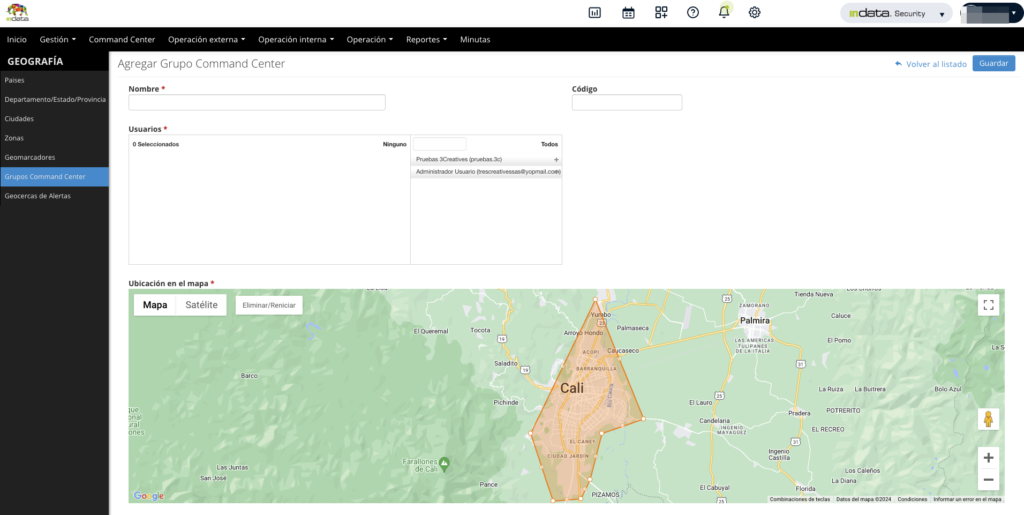Click the add widget grid icon
The width and height of the screenshot is (1024, 515).
(x=661, y=13)
